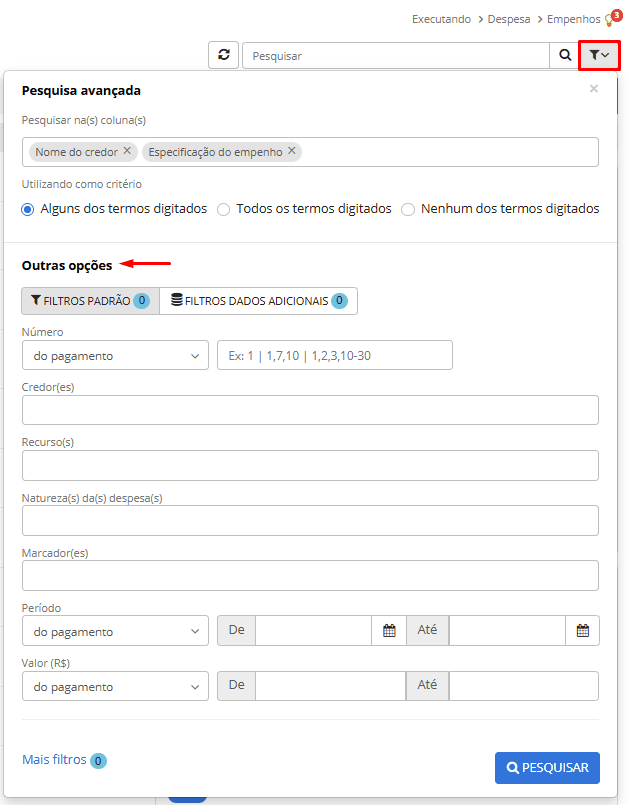This screenshot has width=631, height=805.
Task: Select 'Alguns dos termos digitados' option
Action: [28, 209]
